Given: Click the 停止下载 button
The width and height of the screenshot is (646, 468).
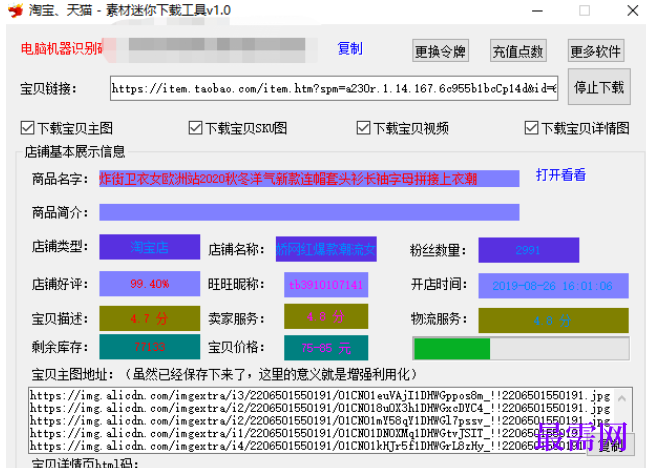Looking at the screenshot, I should pyautogui.click(x=599, y=87).
